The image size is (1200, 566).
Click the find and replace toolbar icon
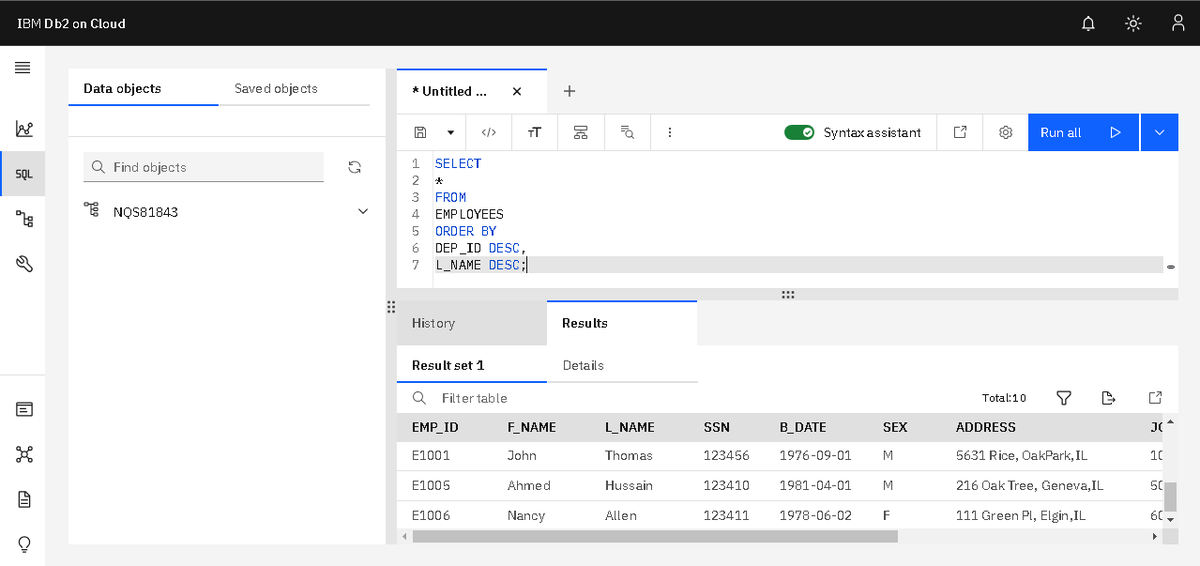[627, 132]
